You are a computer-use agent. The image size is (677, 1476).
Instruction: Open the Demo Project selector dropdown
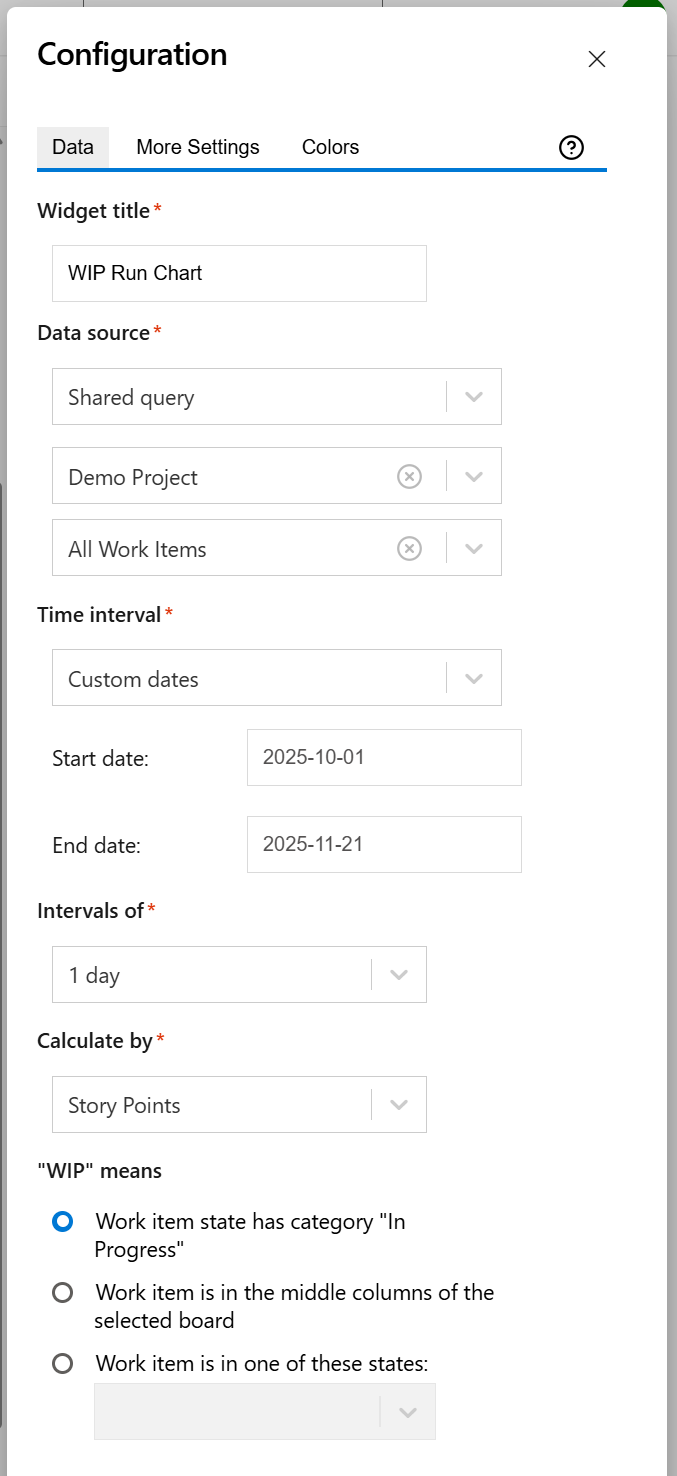(474, 476)
